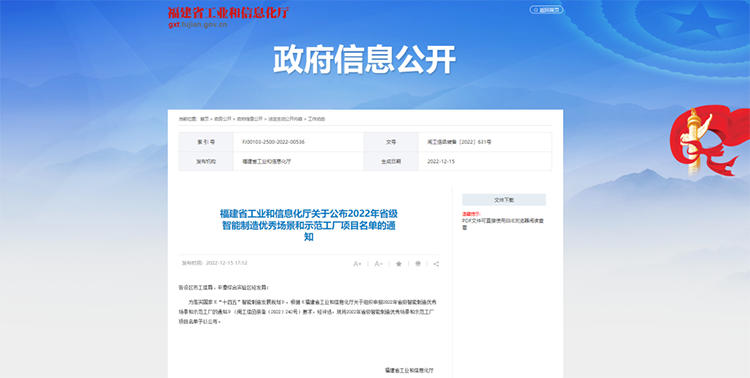Click the 文号 label cell

pos(391,142)
